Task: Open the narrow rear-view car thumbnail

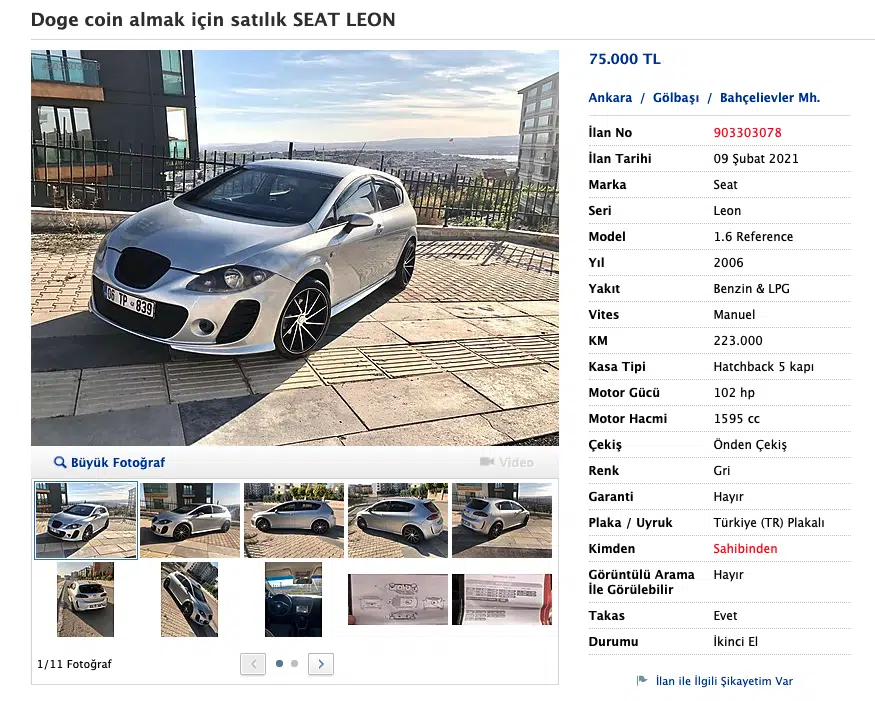Action: coord(85,599)
